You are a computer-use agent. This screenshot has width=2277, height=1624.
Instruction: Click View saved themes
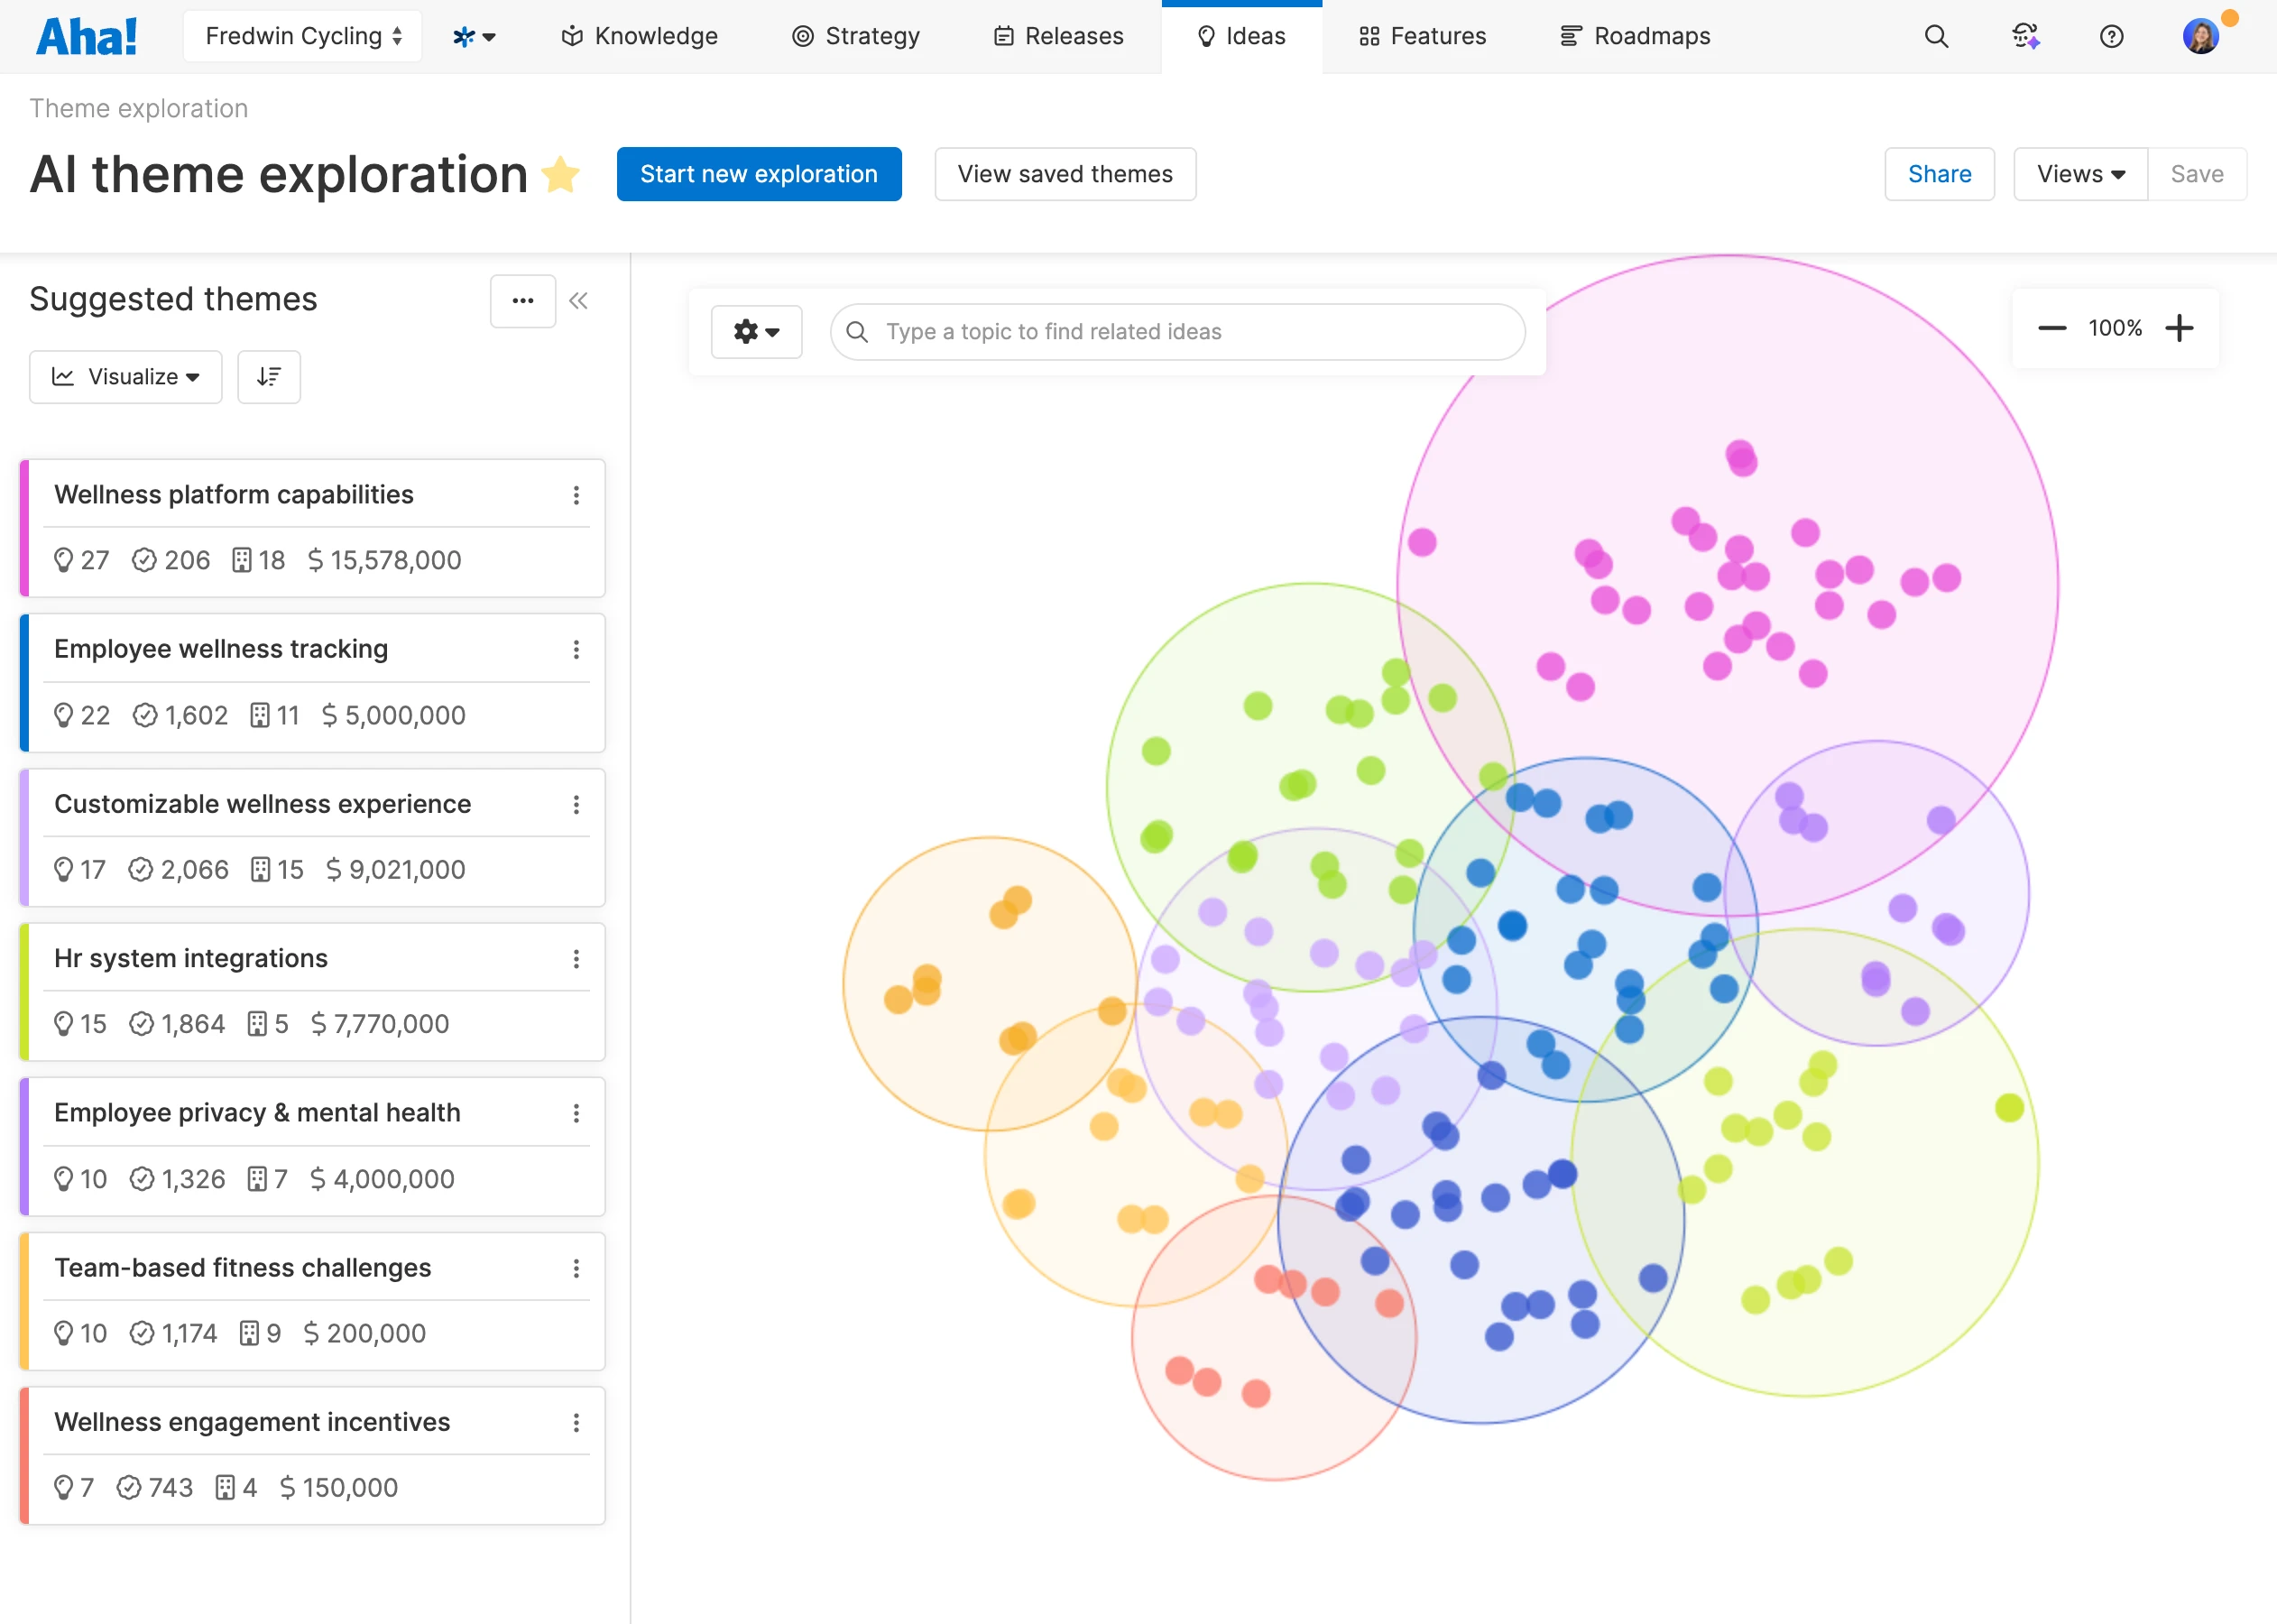click(1065, 174)
